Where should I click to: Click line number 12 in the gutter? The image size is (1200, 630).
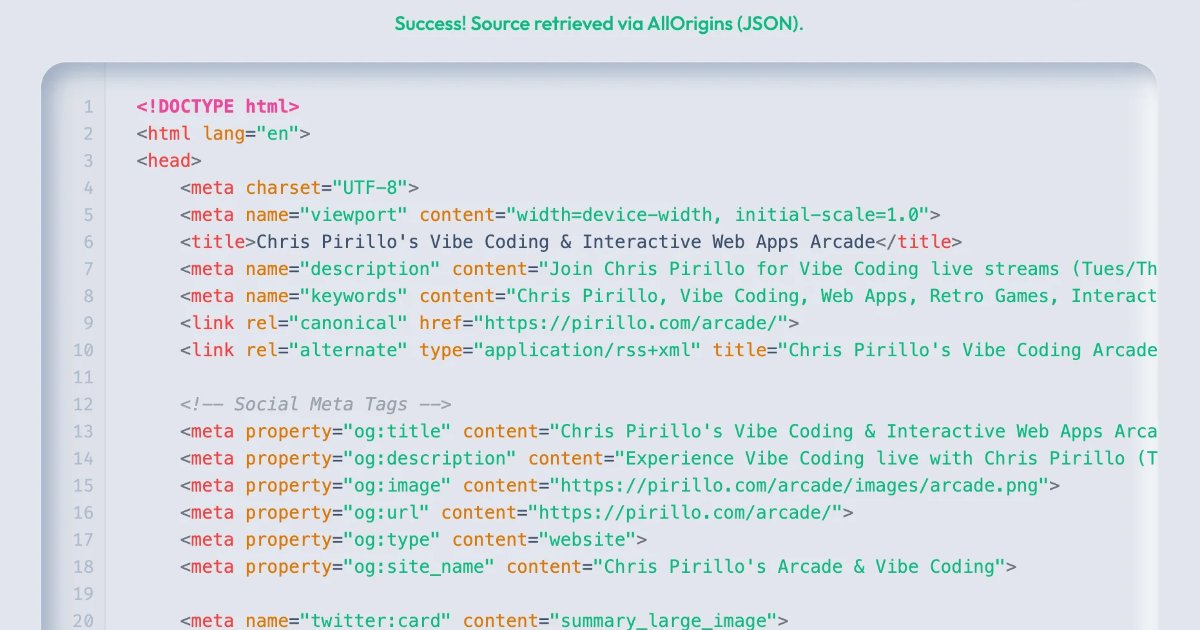point(83,404)
